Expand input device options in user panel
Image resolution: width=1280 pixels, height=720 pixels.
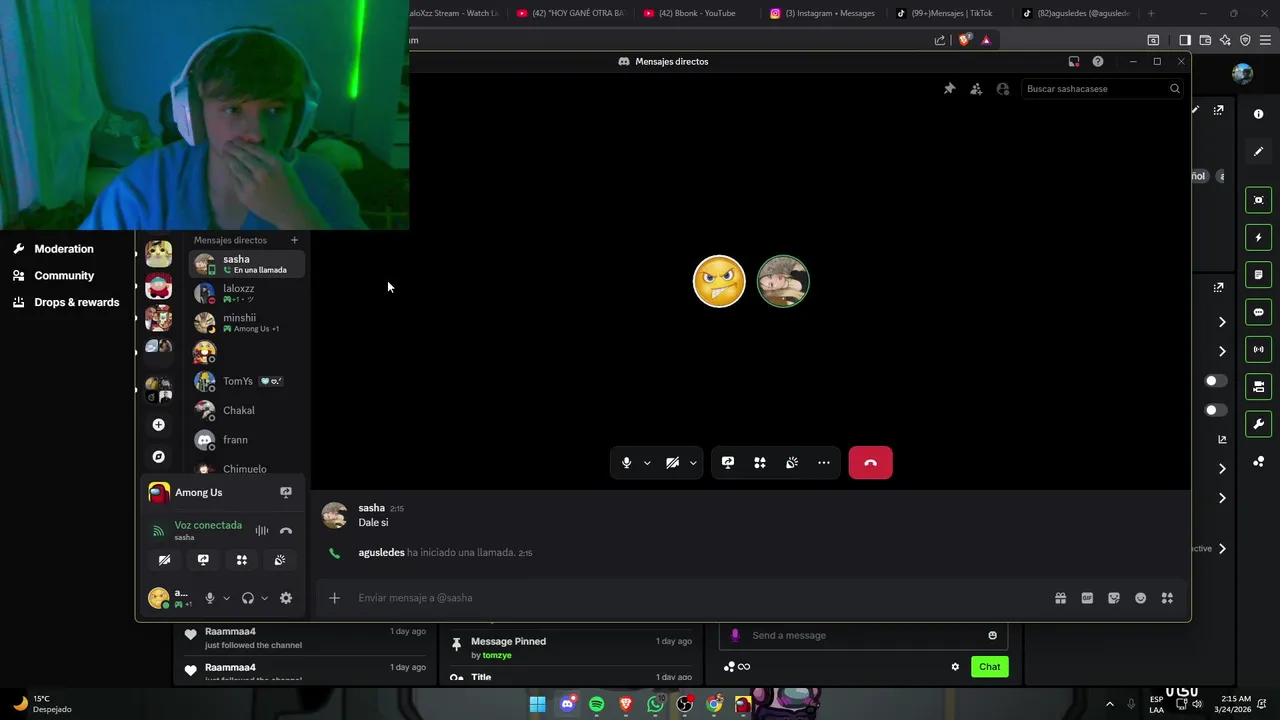(226, 598)
